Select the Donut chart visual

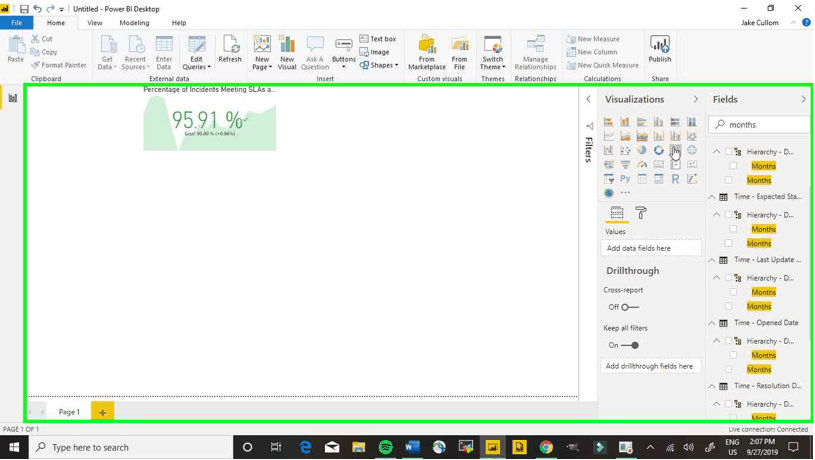[659, 150]
